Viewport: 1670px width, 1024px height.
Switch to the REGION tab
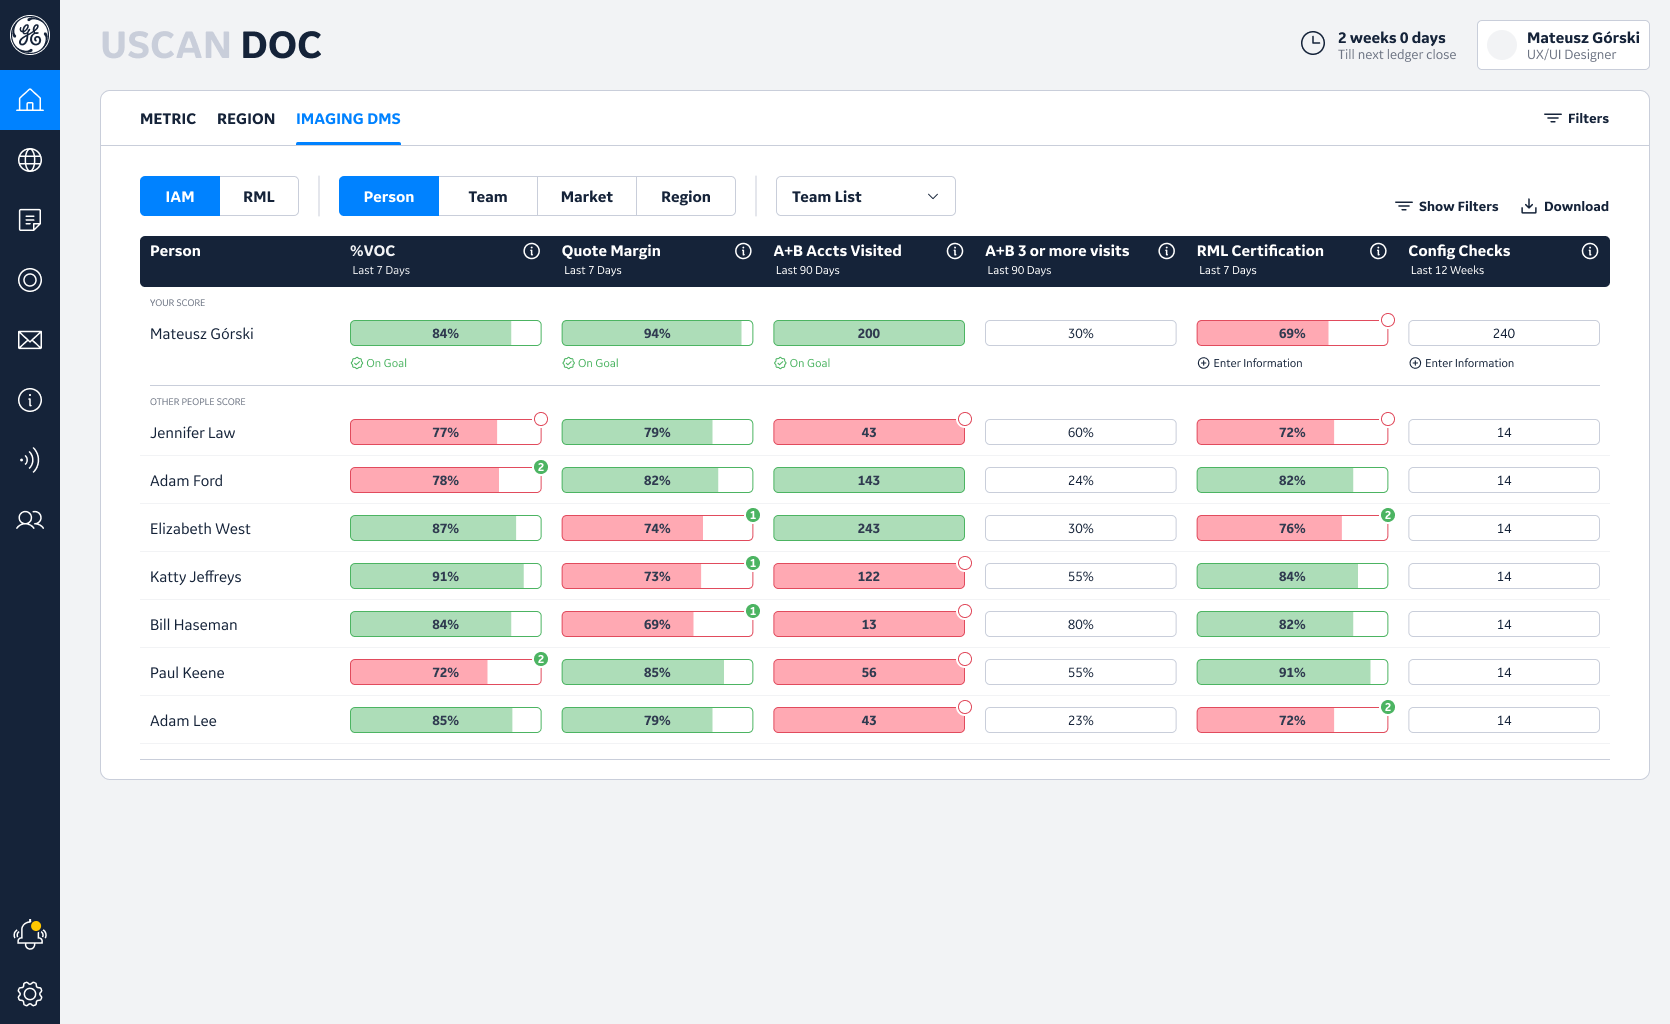[246, 119]
